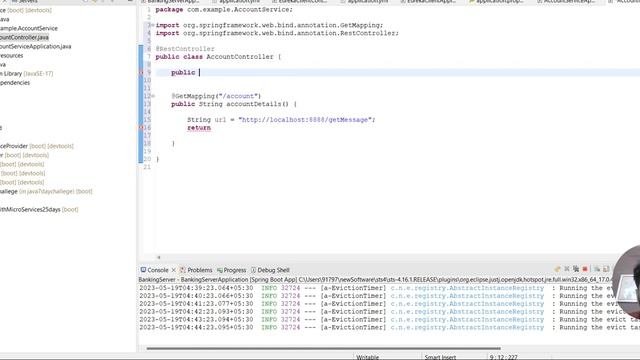The image size is (640, 360).
Task: Click the package com.example.AccountService line
Action: point(224,9)
